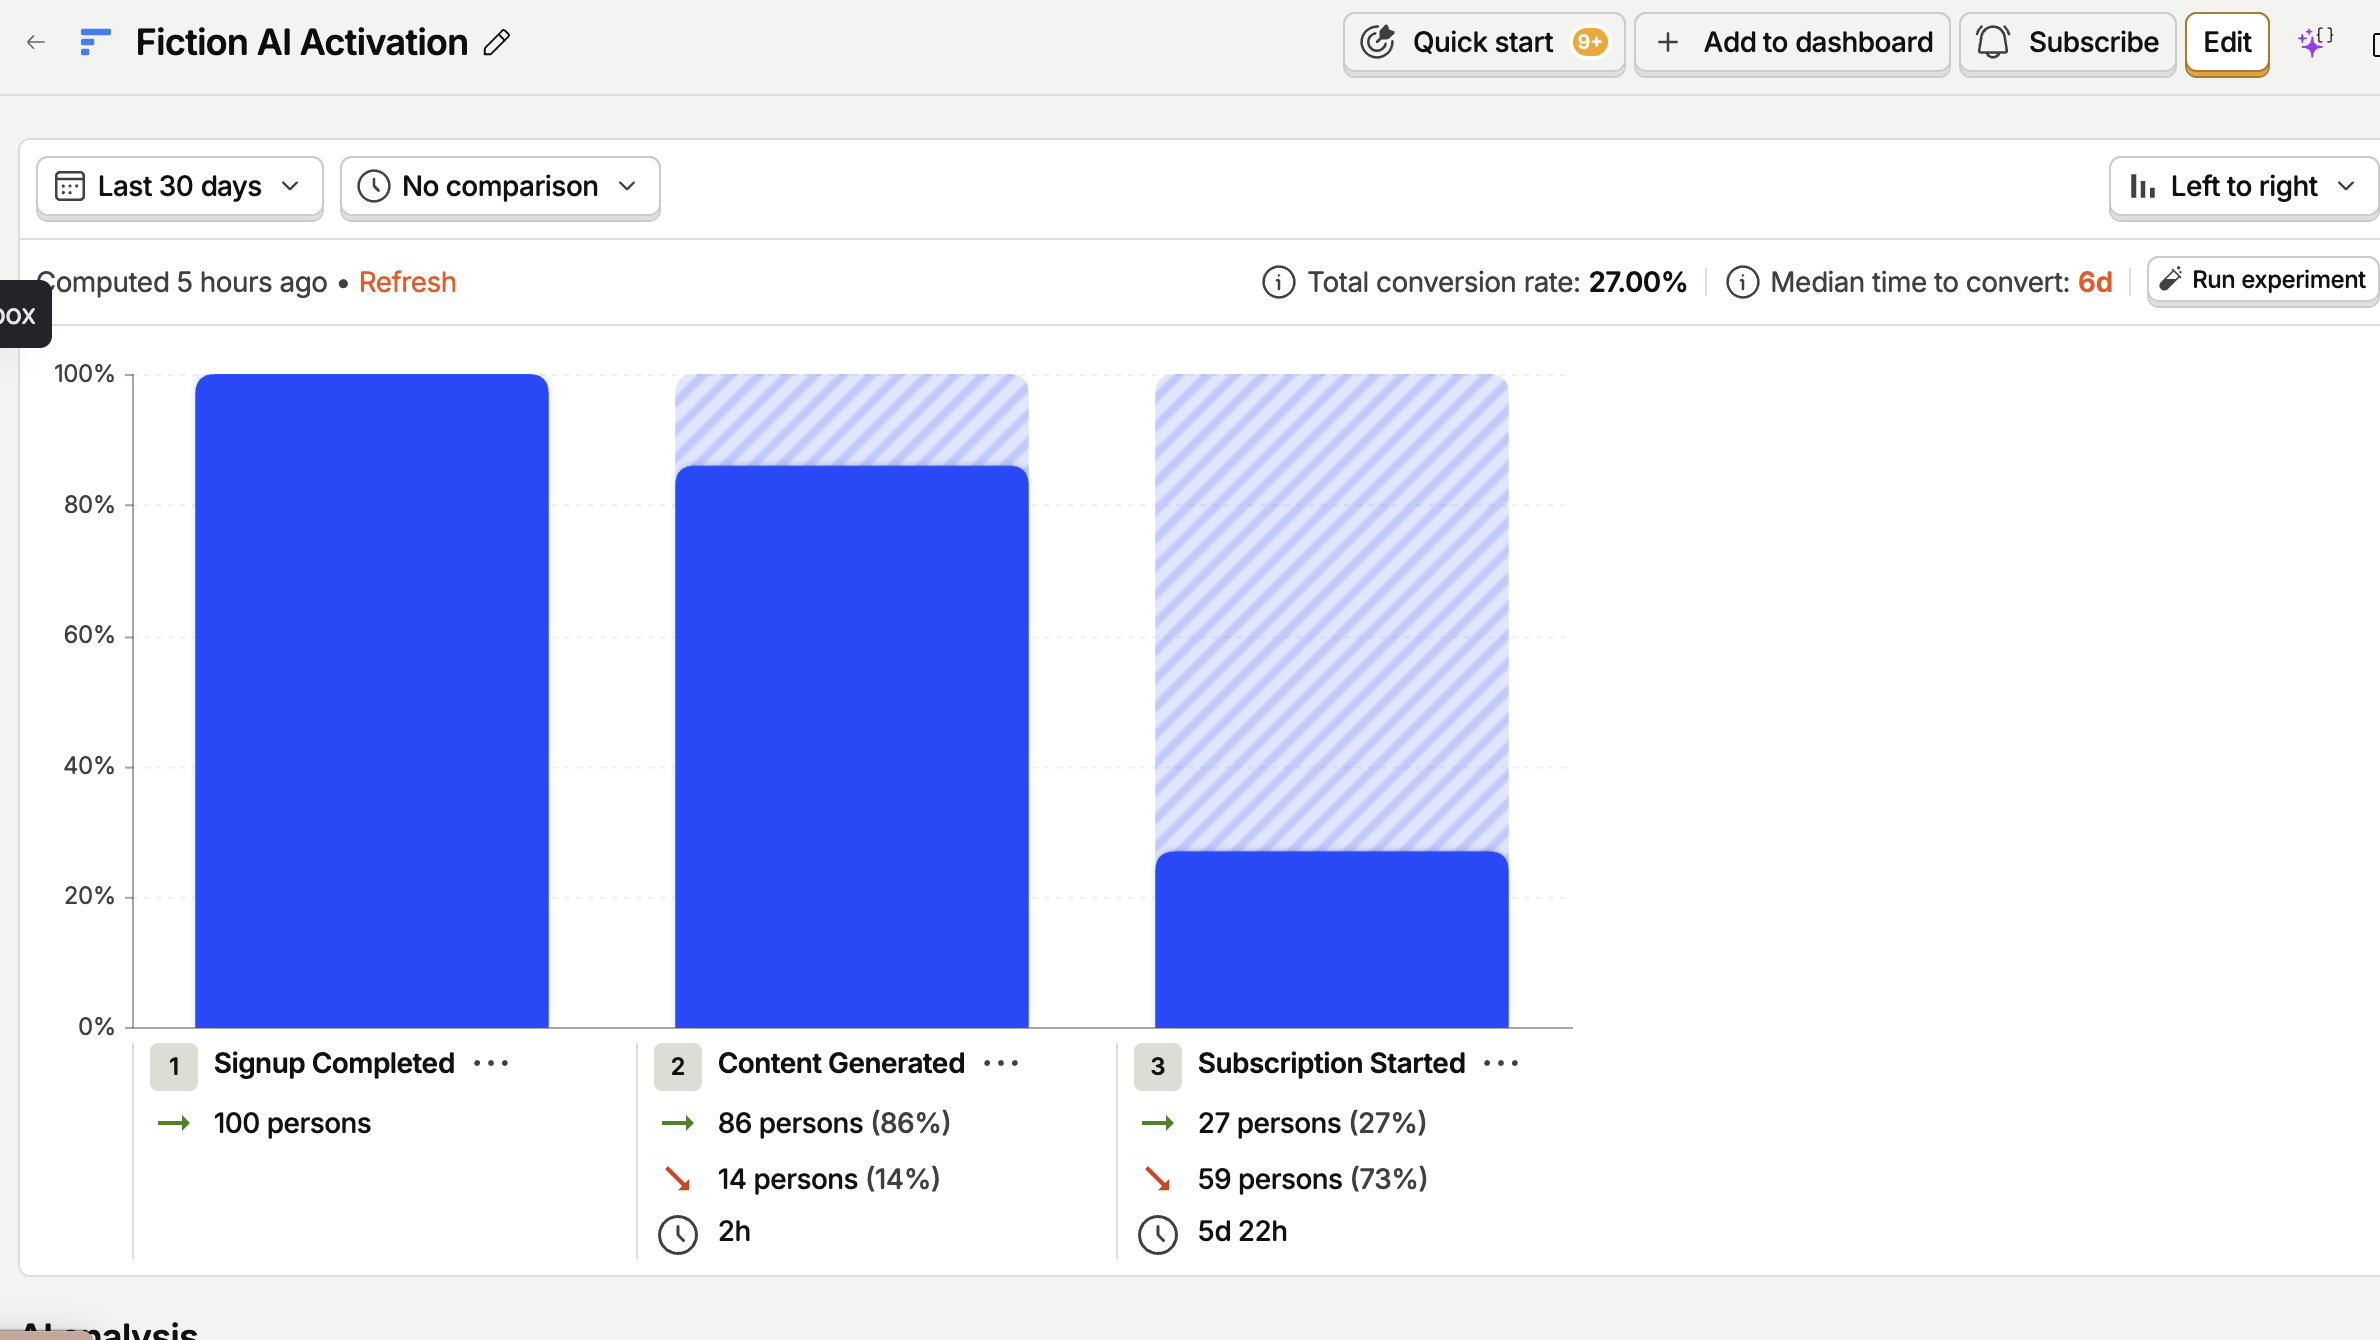
Task: Click the Quick start button
Action: point(1484,43)
